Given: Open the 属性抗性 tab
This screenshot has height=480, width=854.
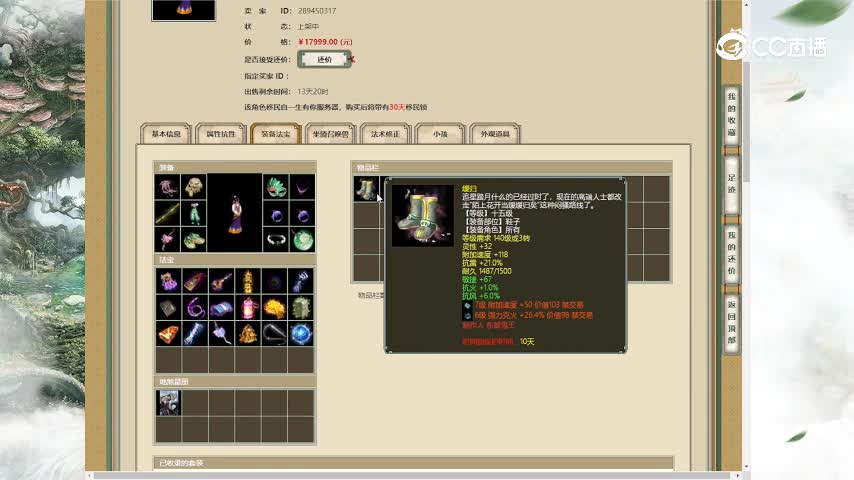Looking at the screenshot, I should pos(221,133).
